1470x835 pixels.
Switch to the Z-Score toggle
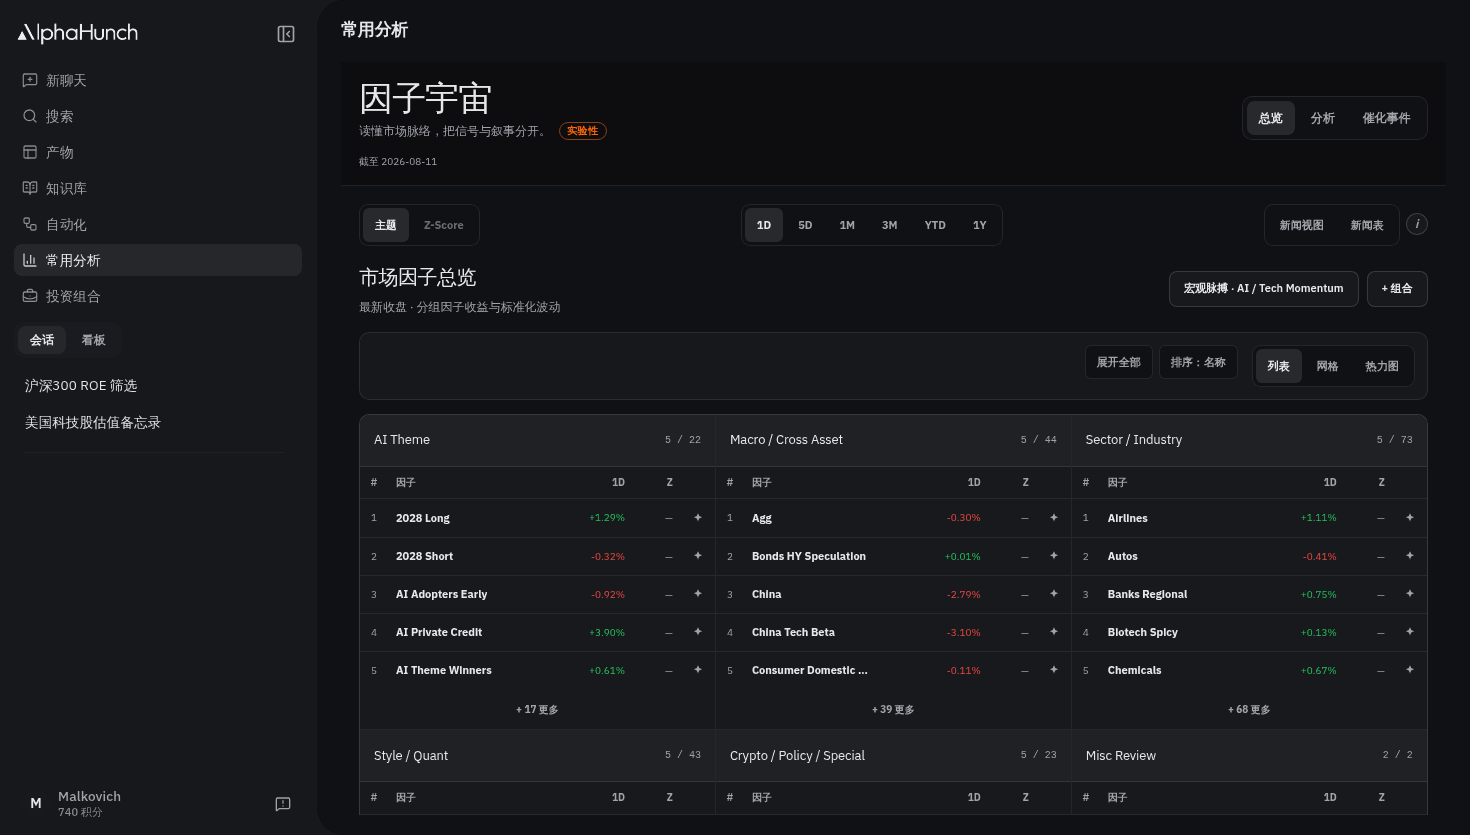coord(443,225)
